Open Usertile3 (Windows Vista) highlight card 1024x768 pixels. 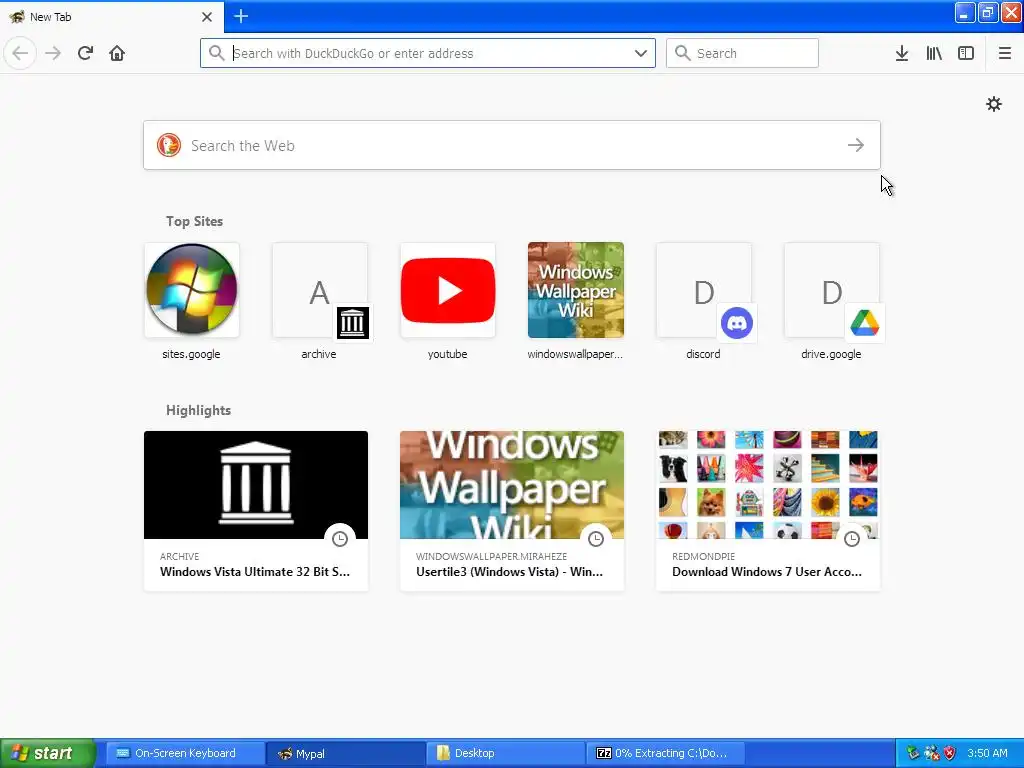(512, 511)
